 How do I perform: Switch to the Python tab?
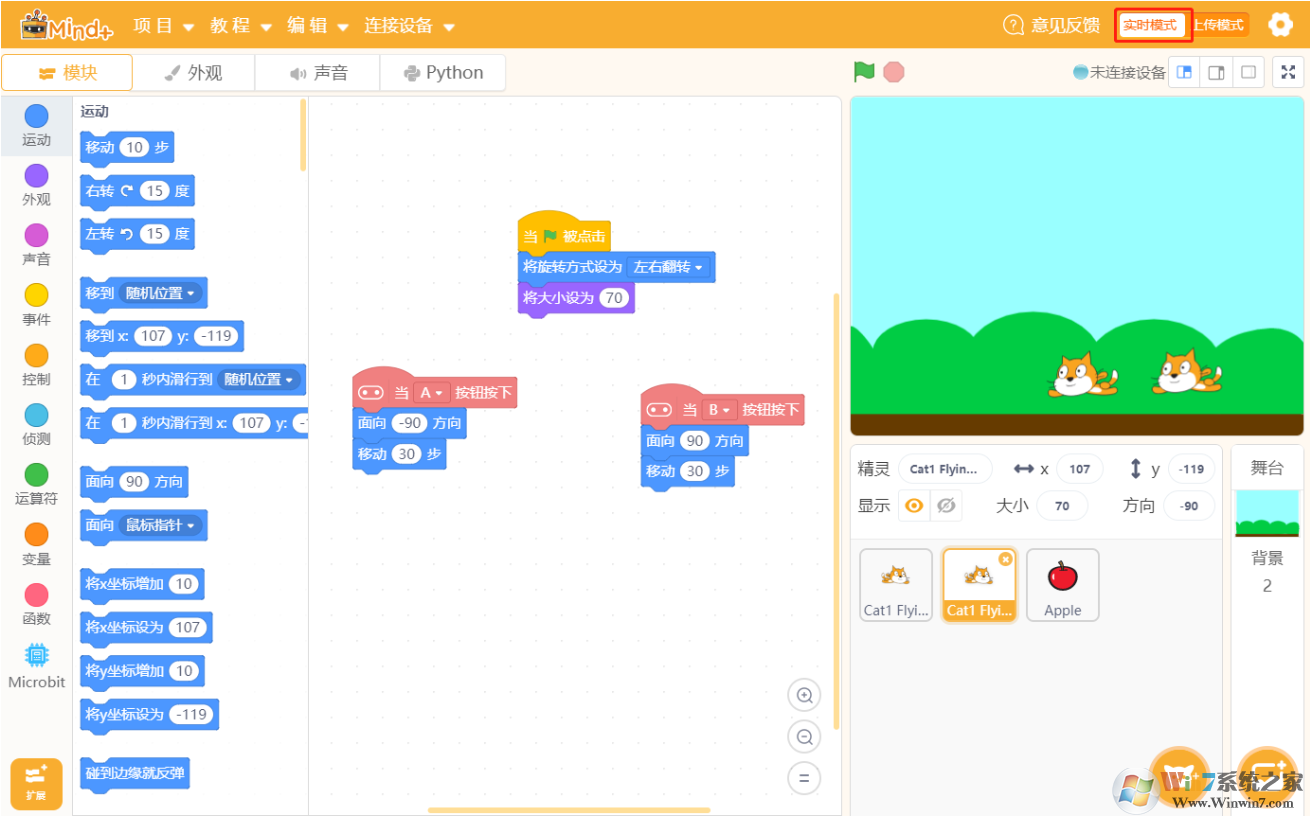442,72
